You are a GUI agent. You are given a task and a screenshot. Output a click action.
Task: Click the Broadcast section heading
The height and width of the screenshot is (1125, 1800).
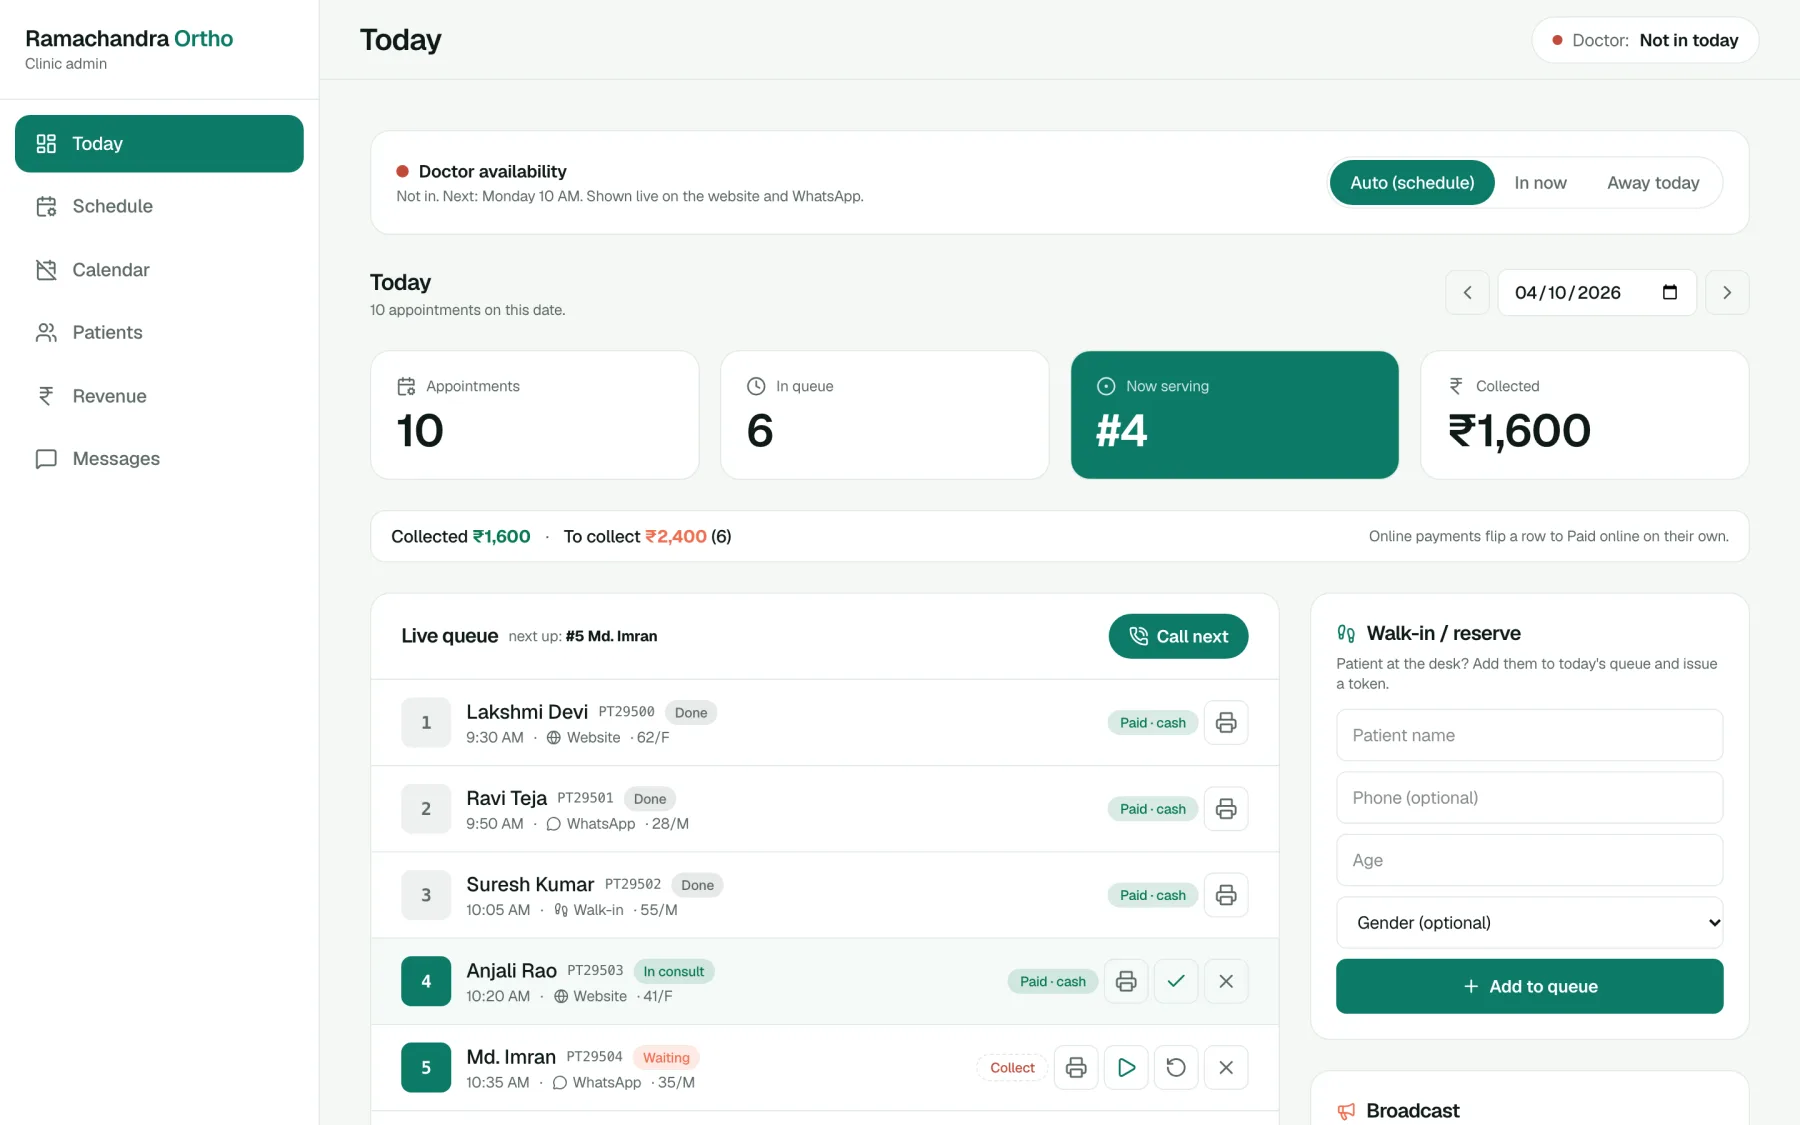click(1412, 1111)
